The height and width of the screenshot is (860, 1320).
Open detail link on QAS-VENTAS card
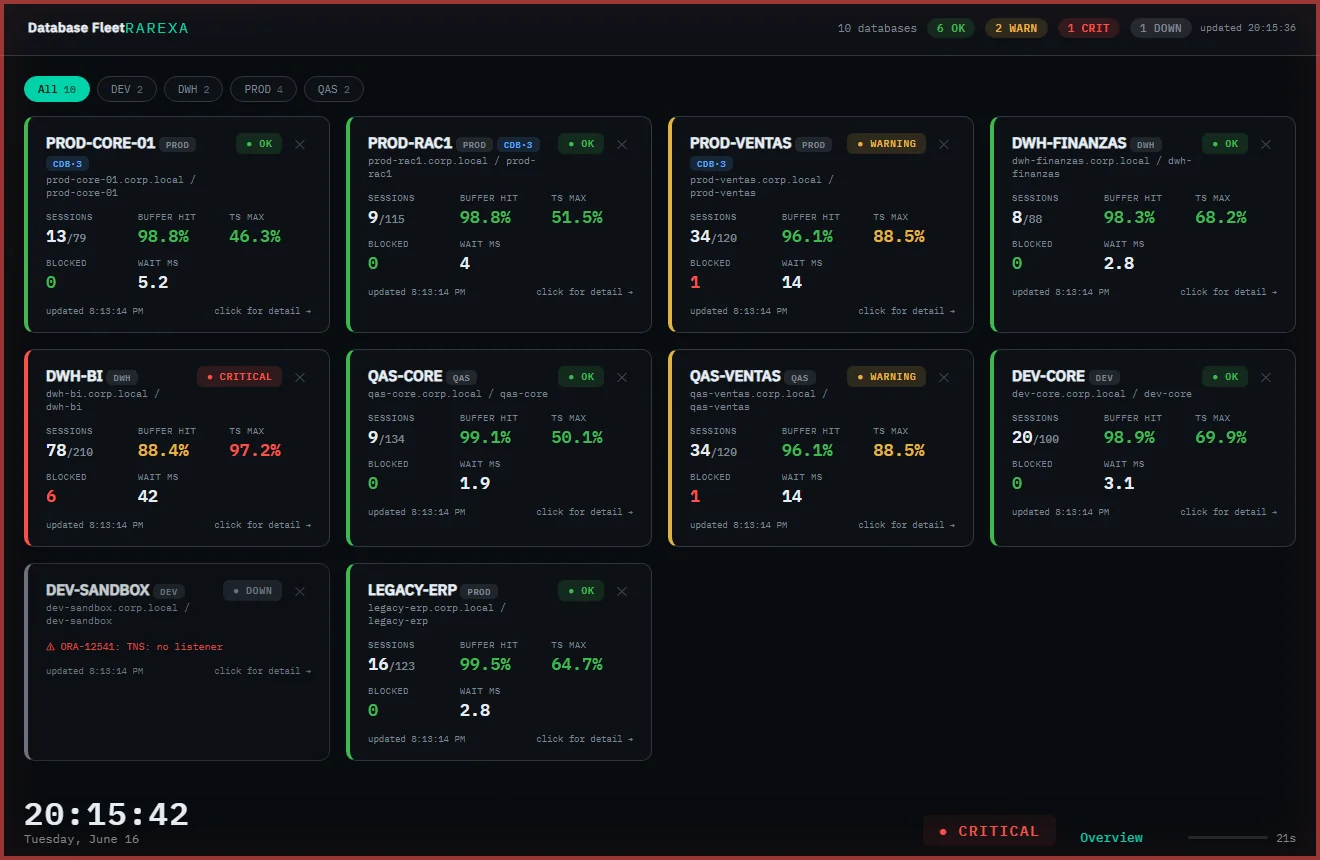click(x=907, y=525)
